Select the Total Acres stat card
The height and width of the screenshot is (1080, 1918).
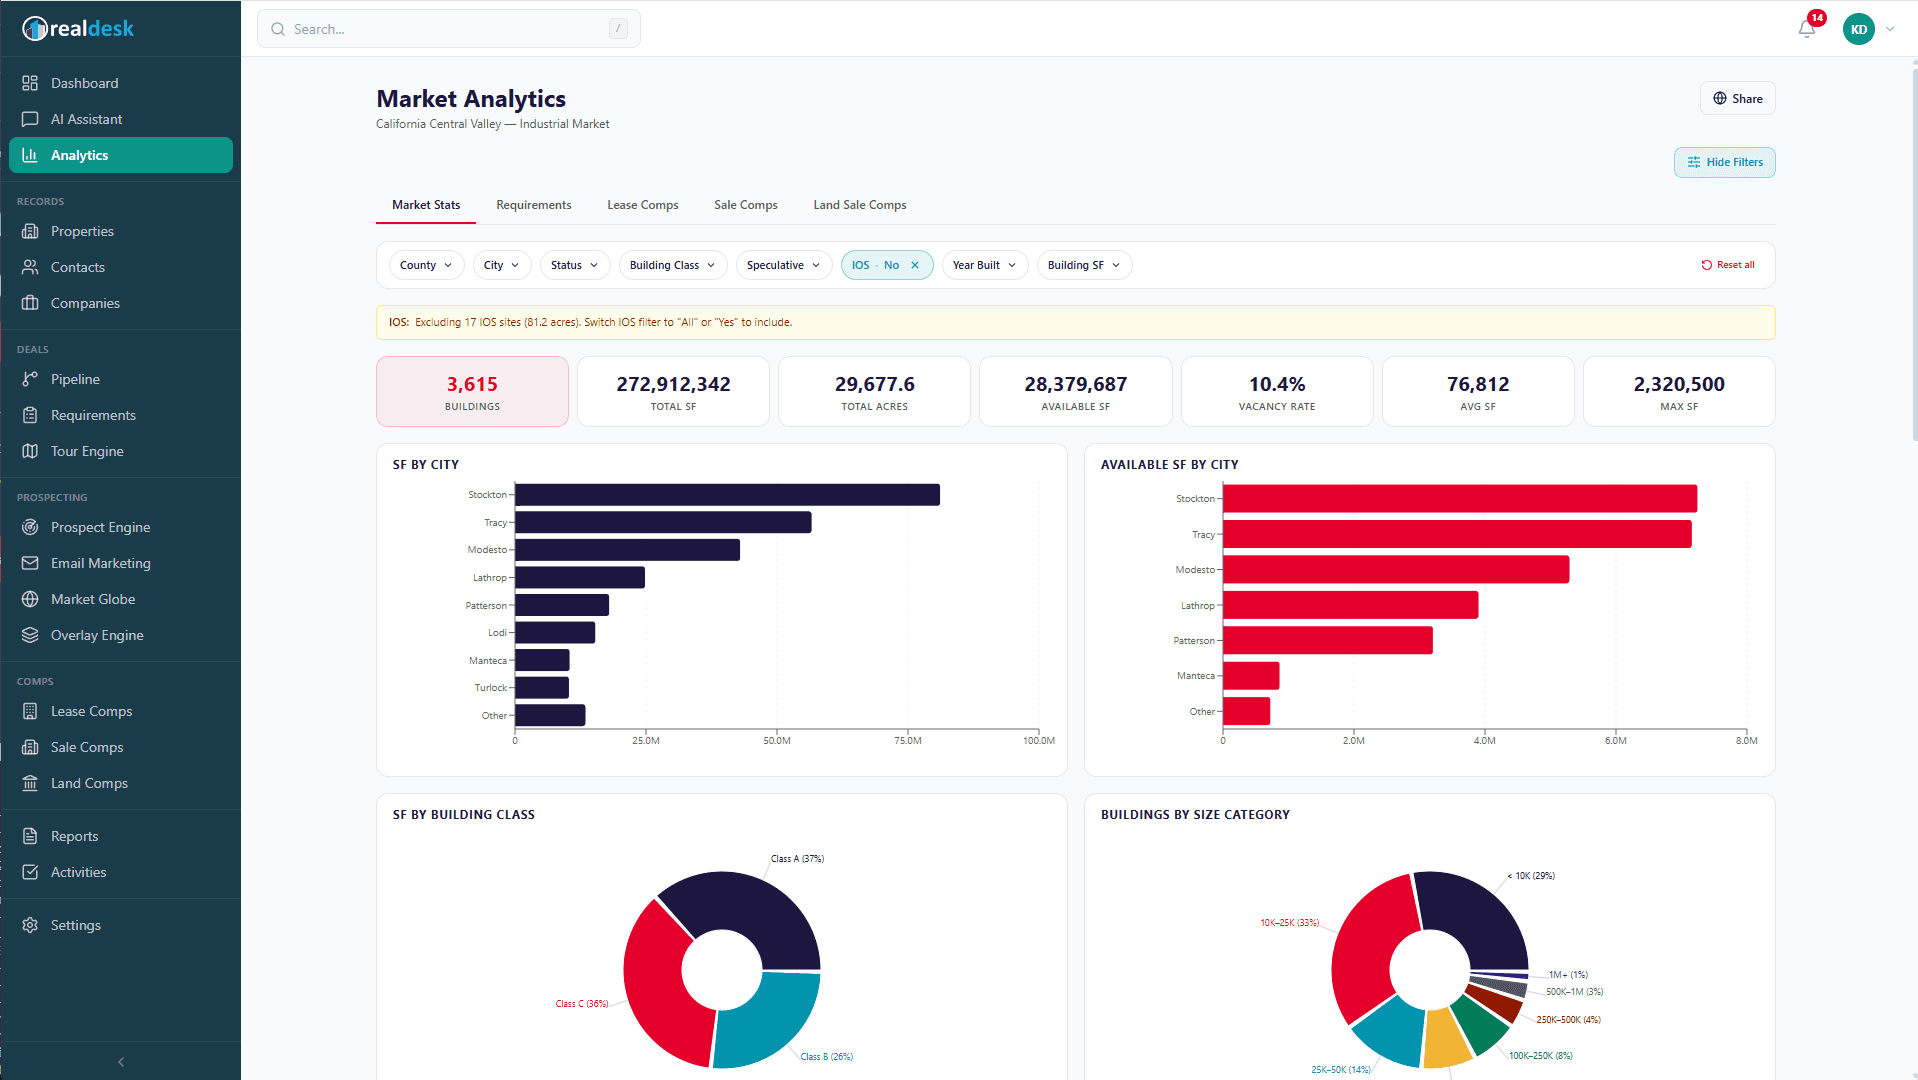(x=875, y=392)
